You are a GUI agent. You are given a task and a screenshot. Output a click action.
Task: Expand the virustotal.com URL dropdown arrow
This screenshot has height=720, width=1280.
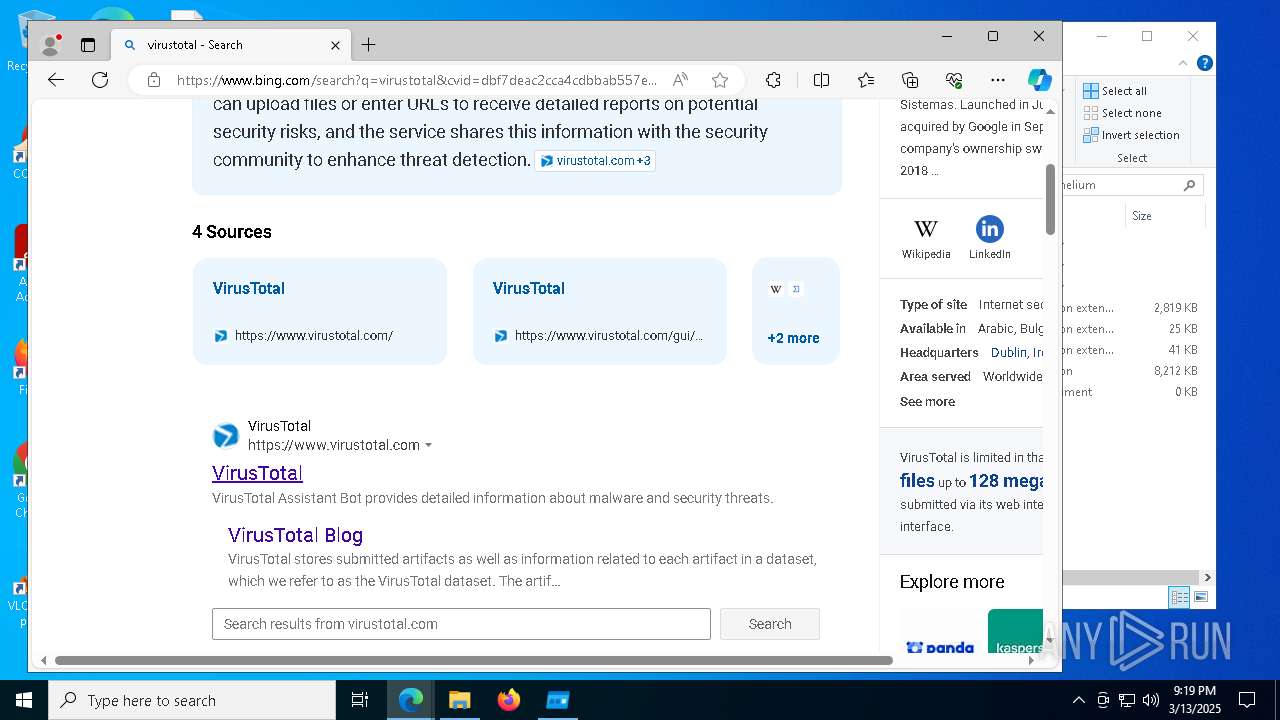(428, 445)
